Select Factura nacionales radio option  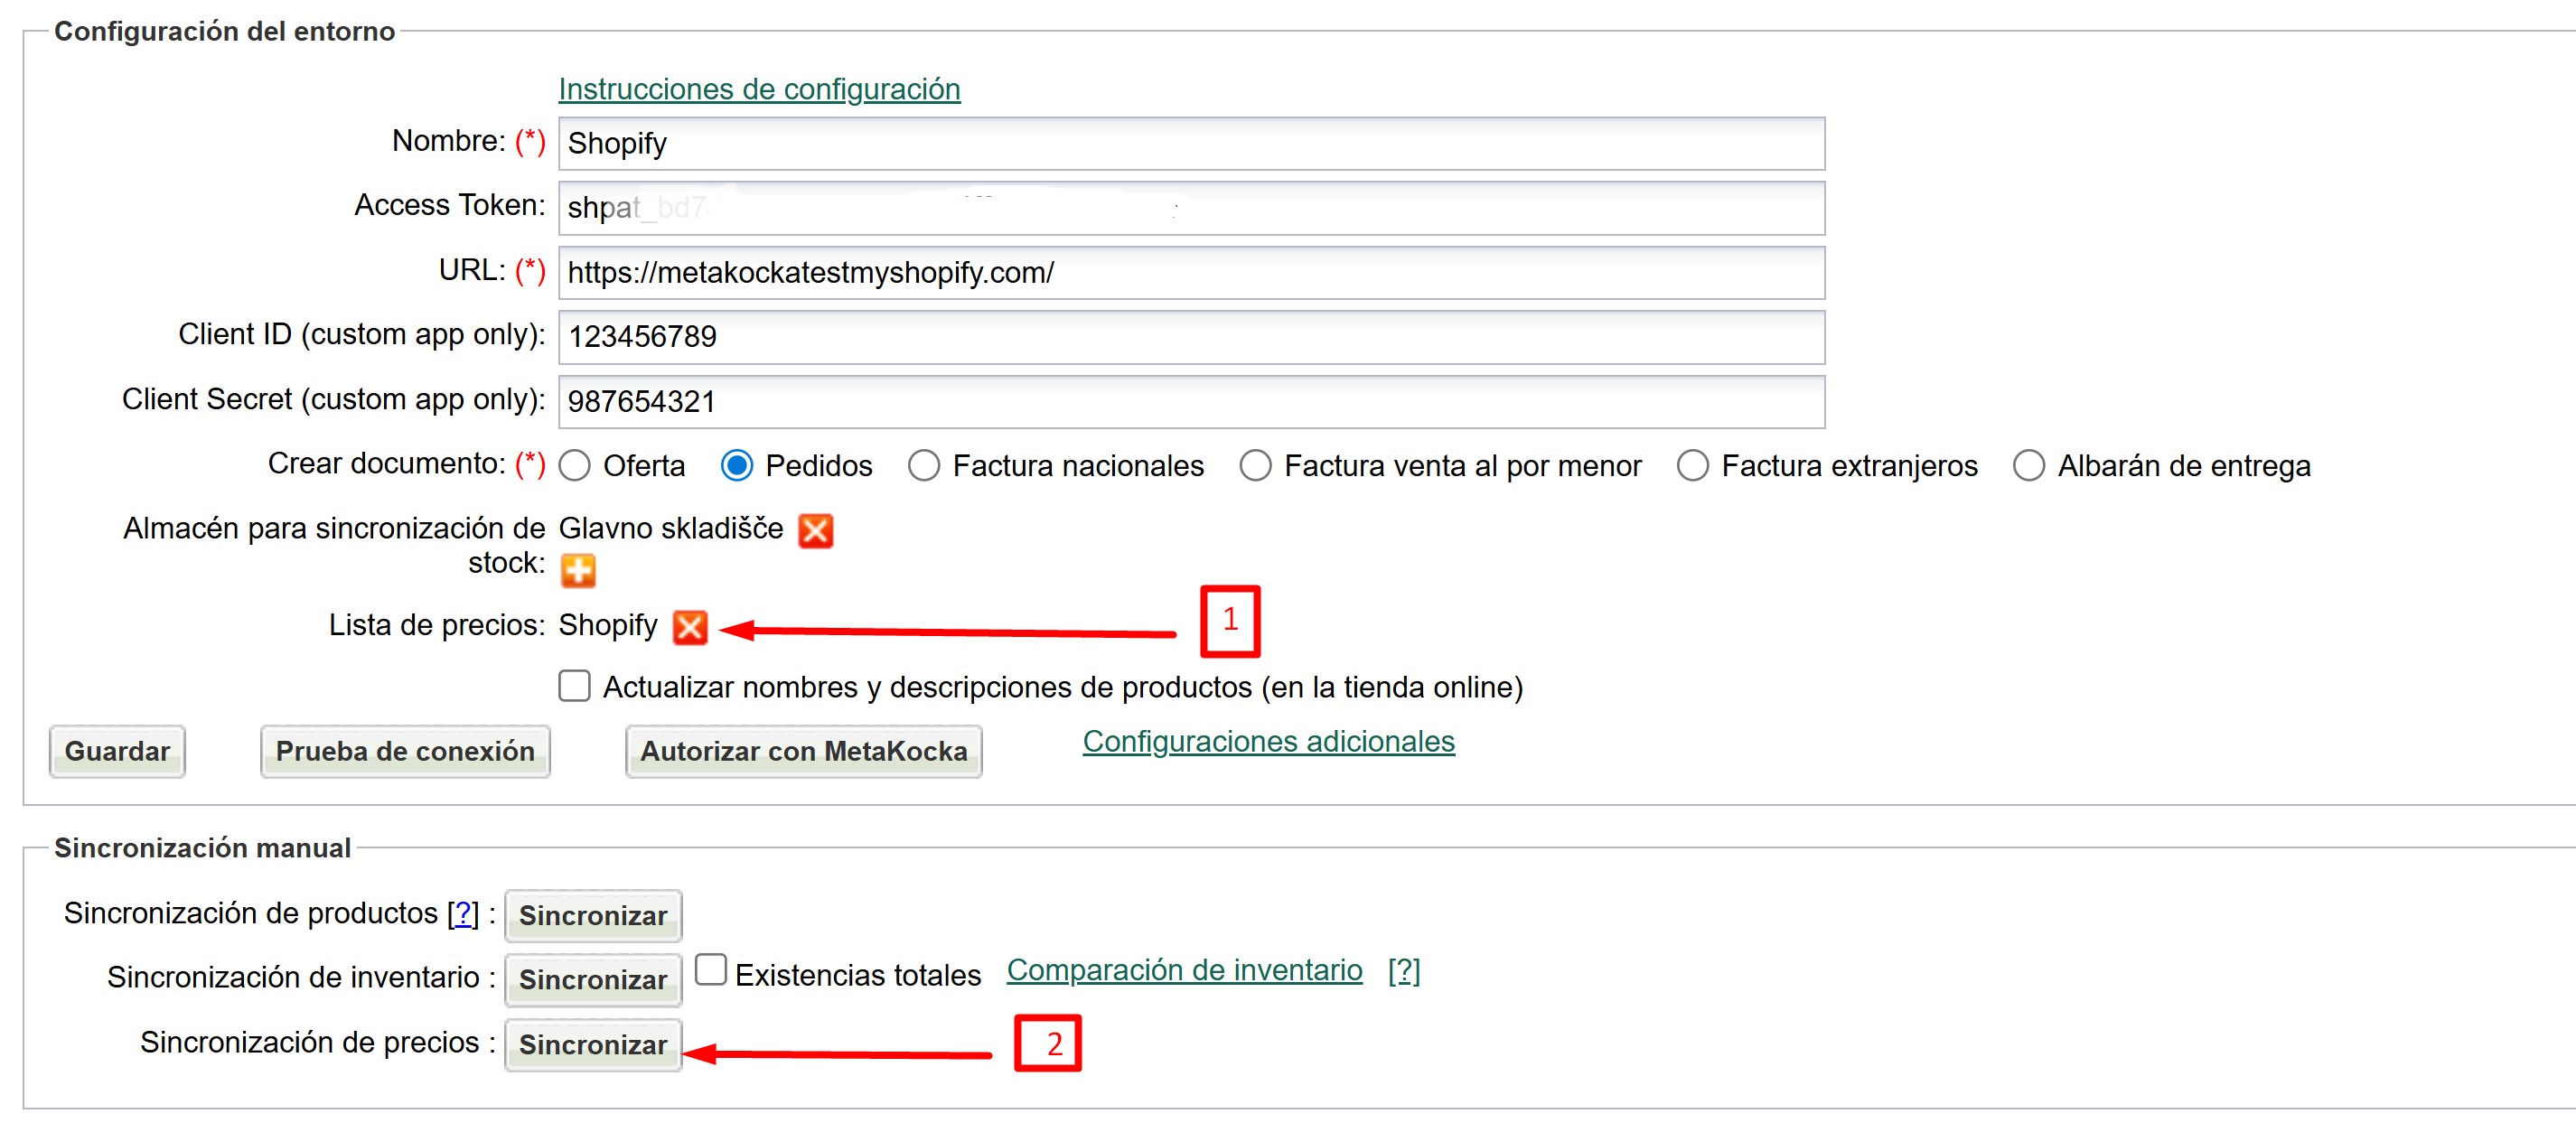point(924,466)
